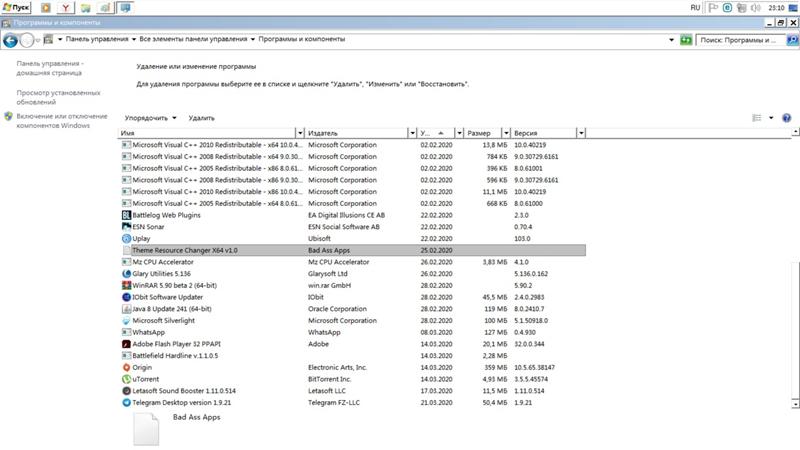Click Bad Ass Apps details pane thumbnail

click(x=146, y=429)
